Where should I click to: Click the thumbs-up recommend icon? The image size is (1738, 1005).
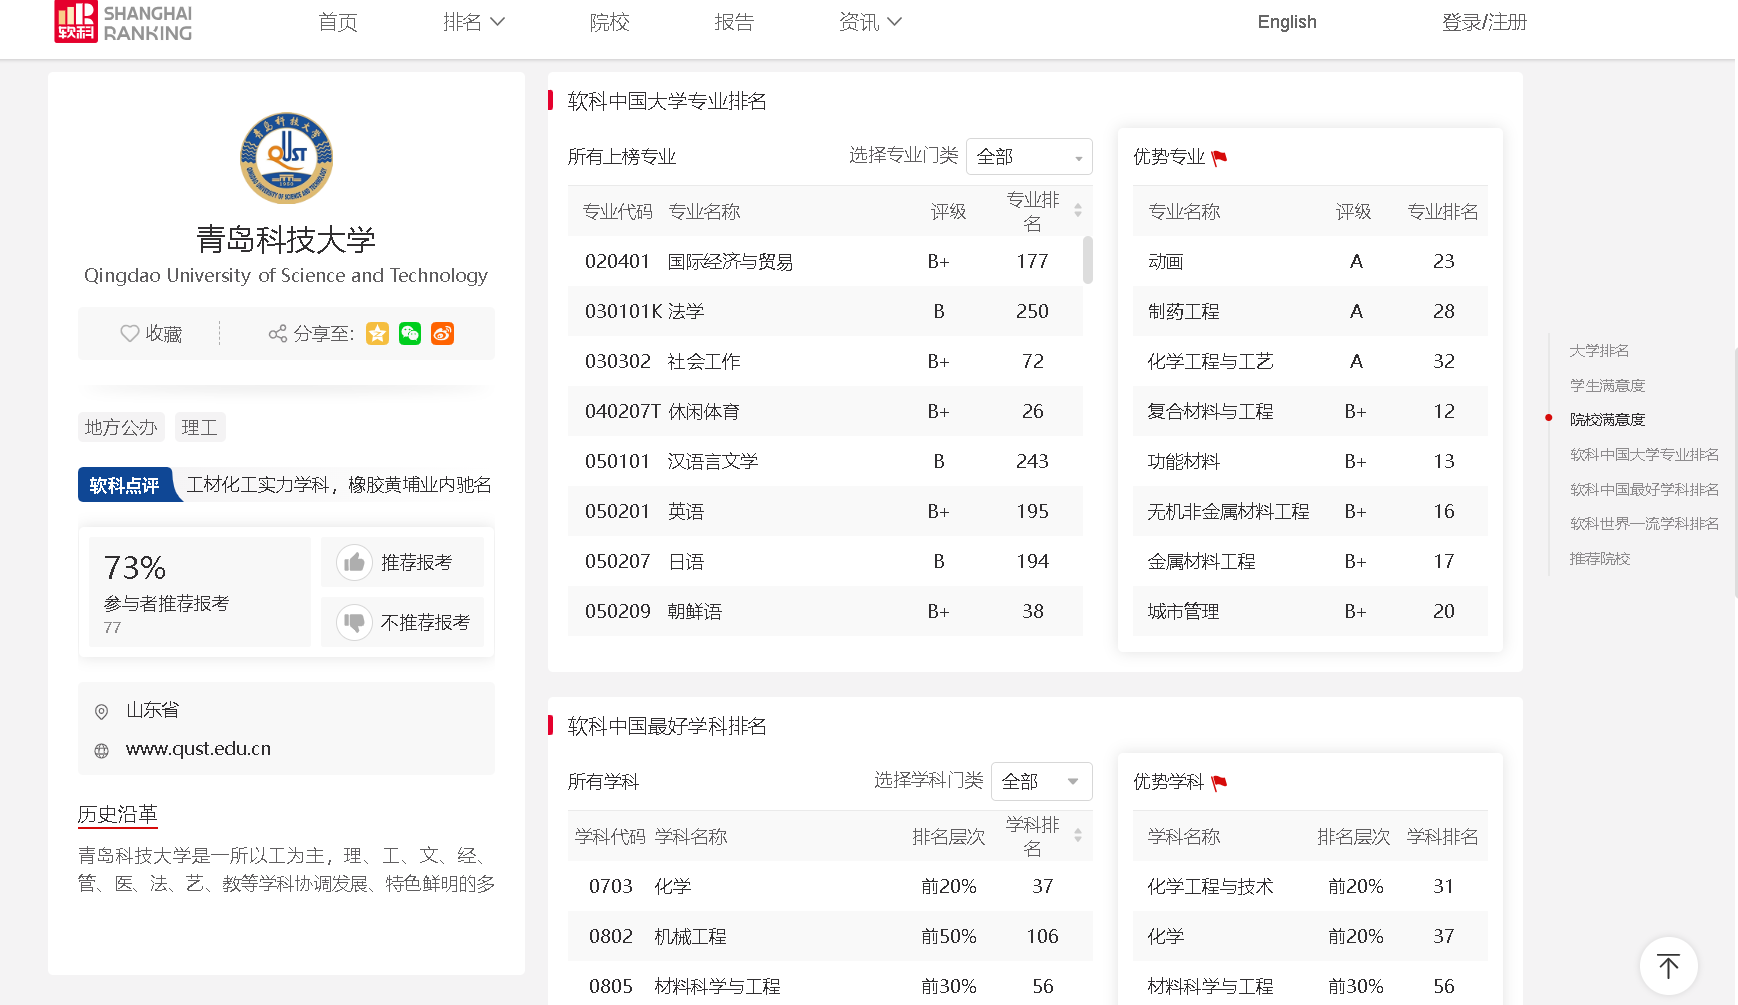(x=354, y=563)
